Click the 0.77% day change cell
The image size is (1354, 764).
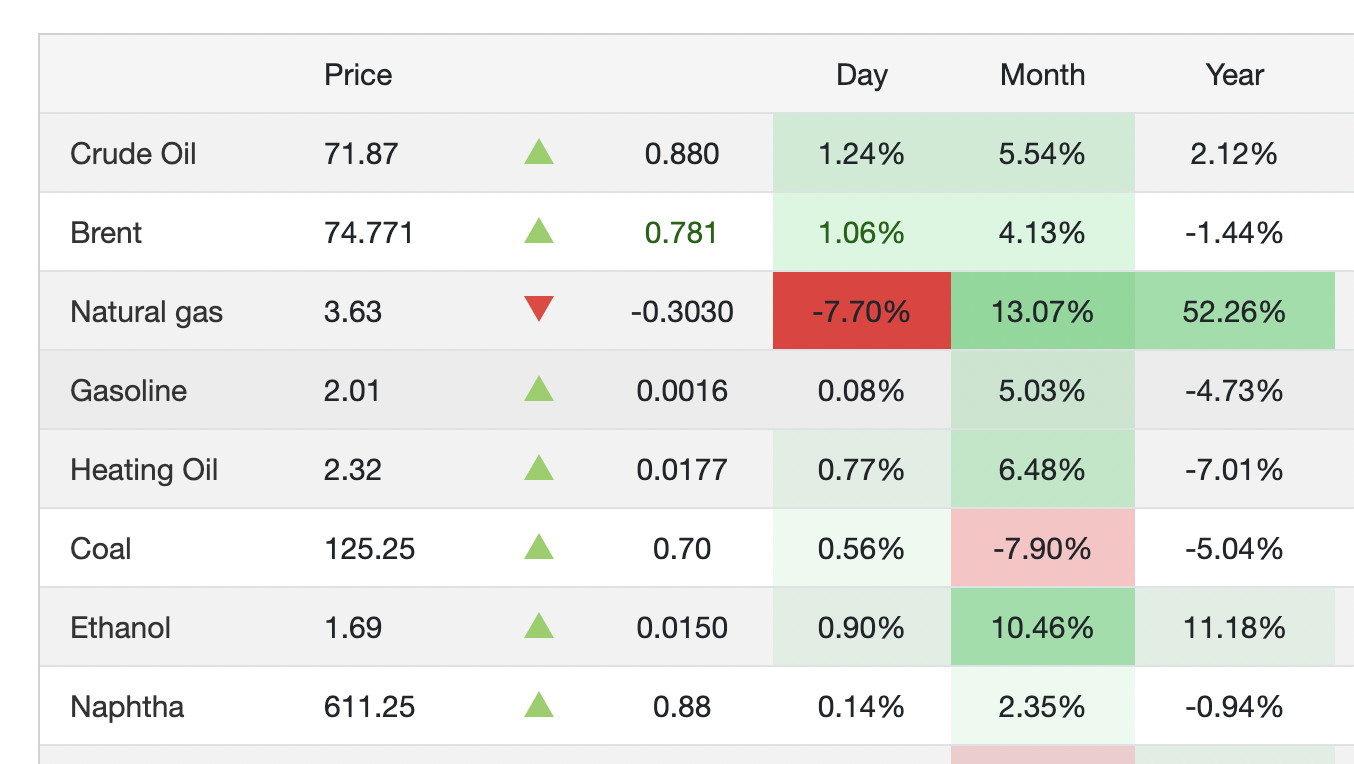click(862, 469)
